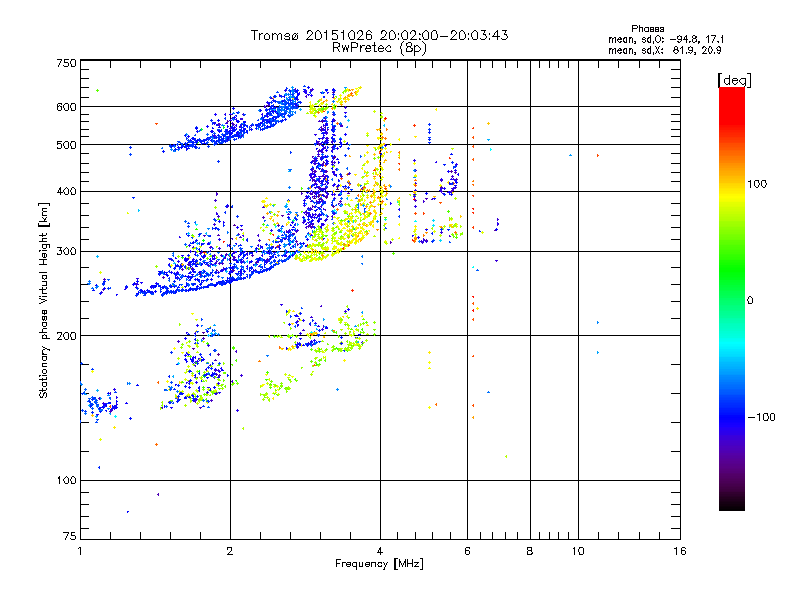800x600 pixels.
Task: Click y-axis tick label '600'
Action: [x=66, y=107]
